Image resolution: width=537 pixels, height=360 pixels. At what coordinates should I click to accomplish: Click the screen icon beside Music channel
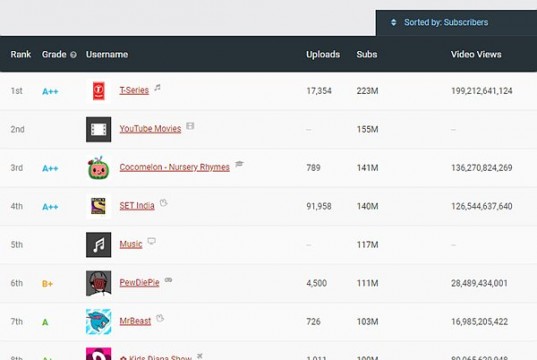[x=151, y=241]
